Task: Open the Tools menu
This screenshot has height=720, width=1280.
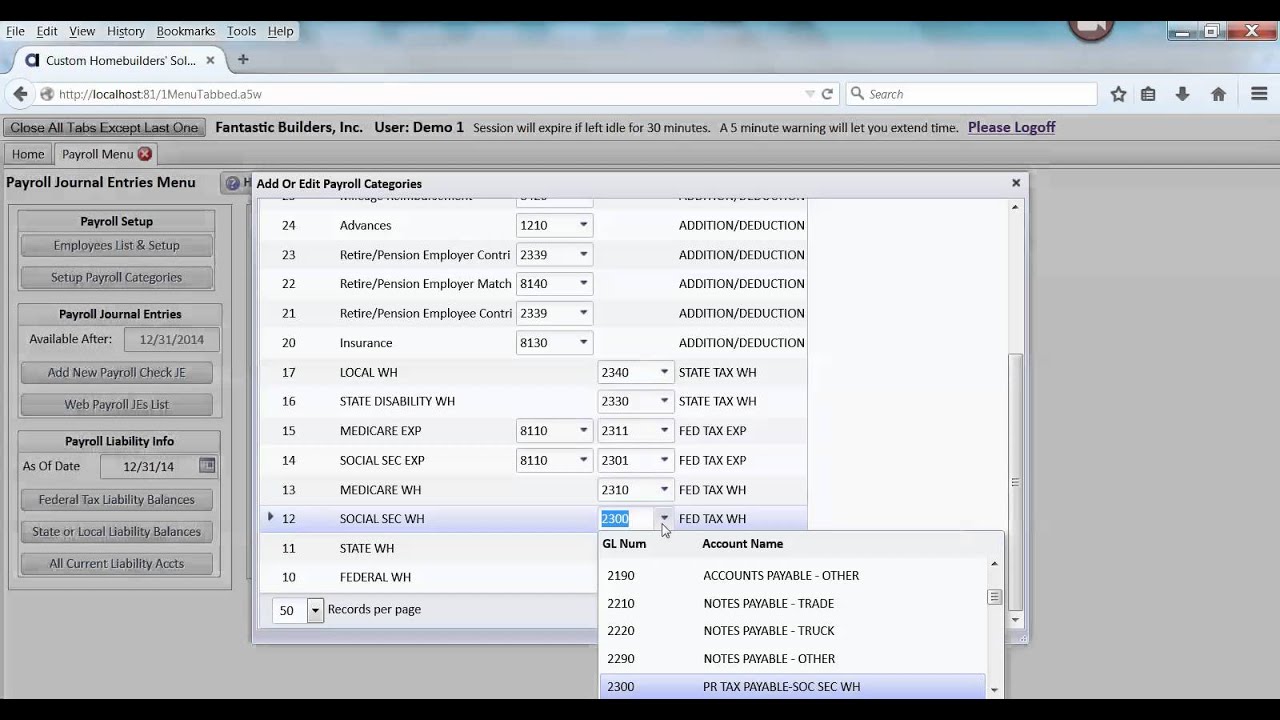Action: 241,31
